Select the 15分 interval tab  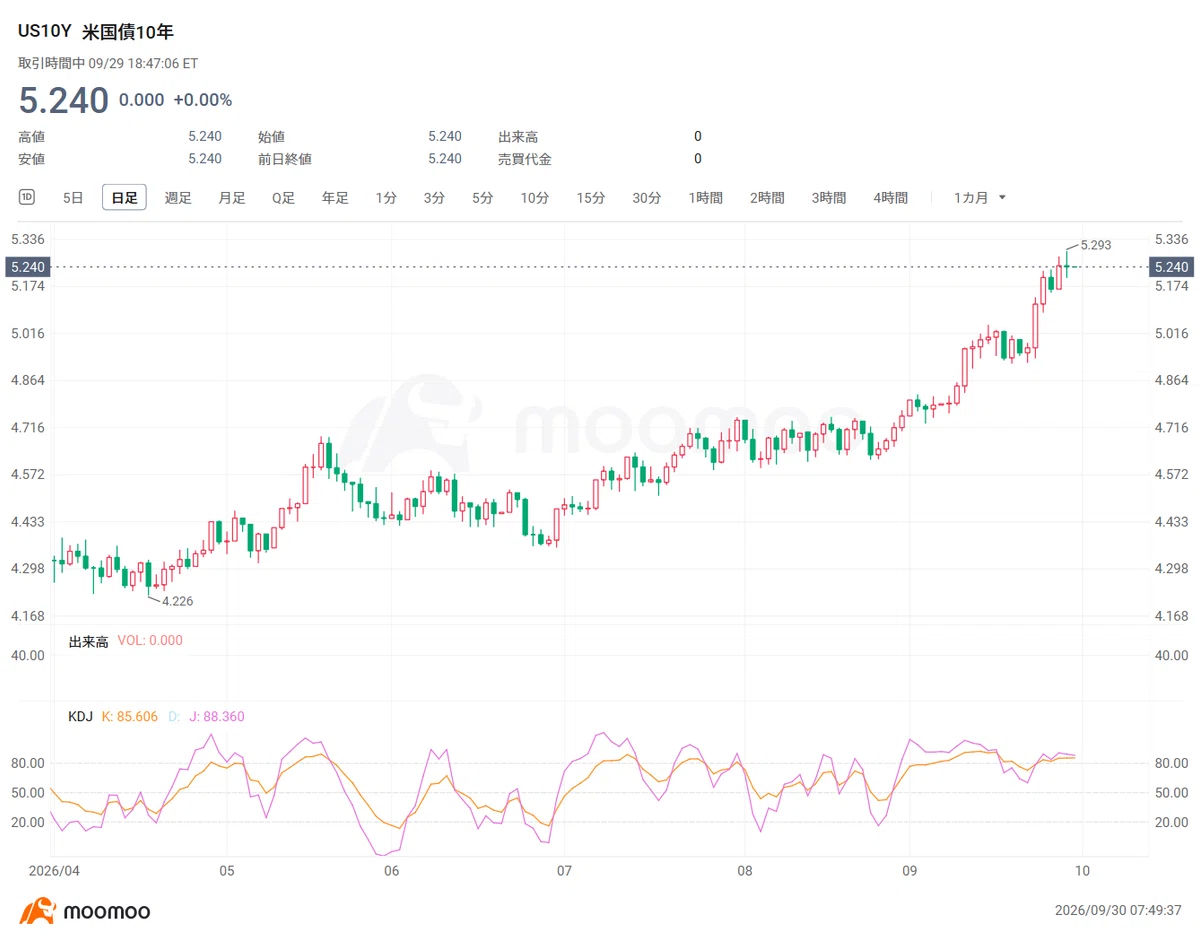click(590, 198)
